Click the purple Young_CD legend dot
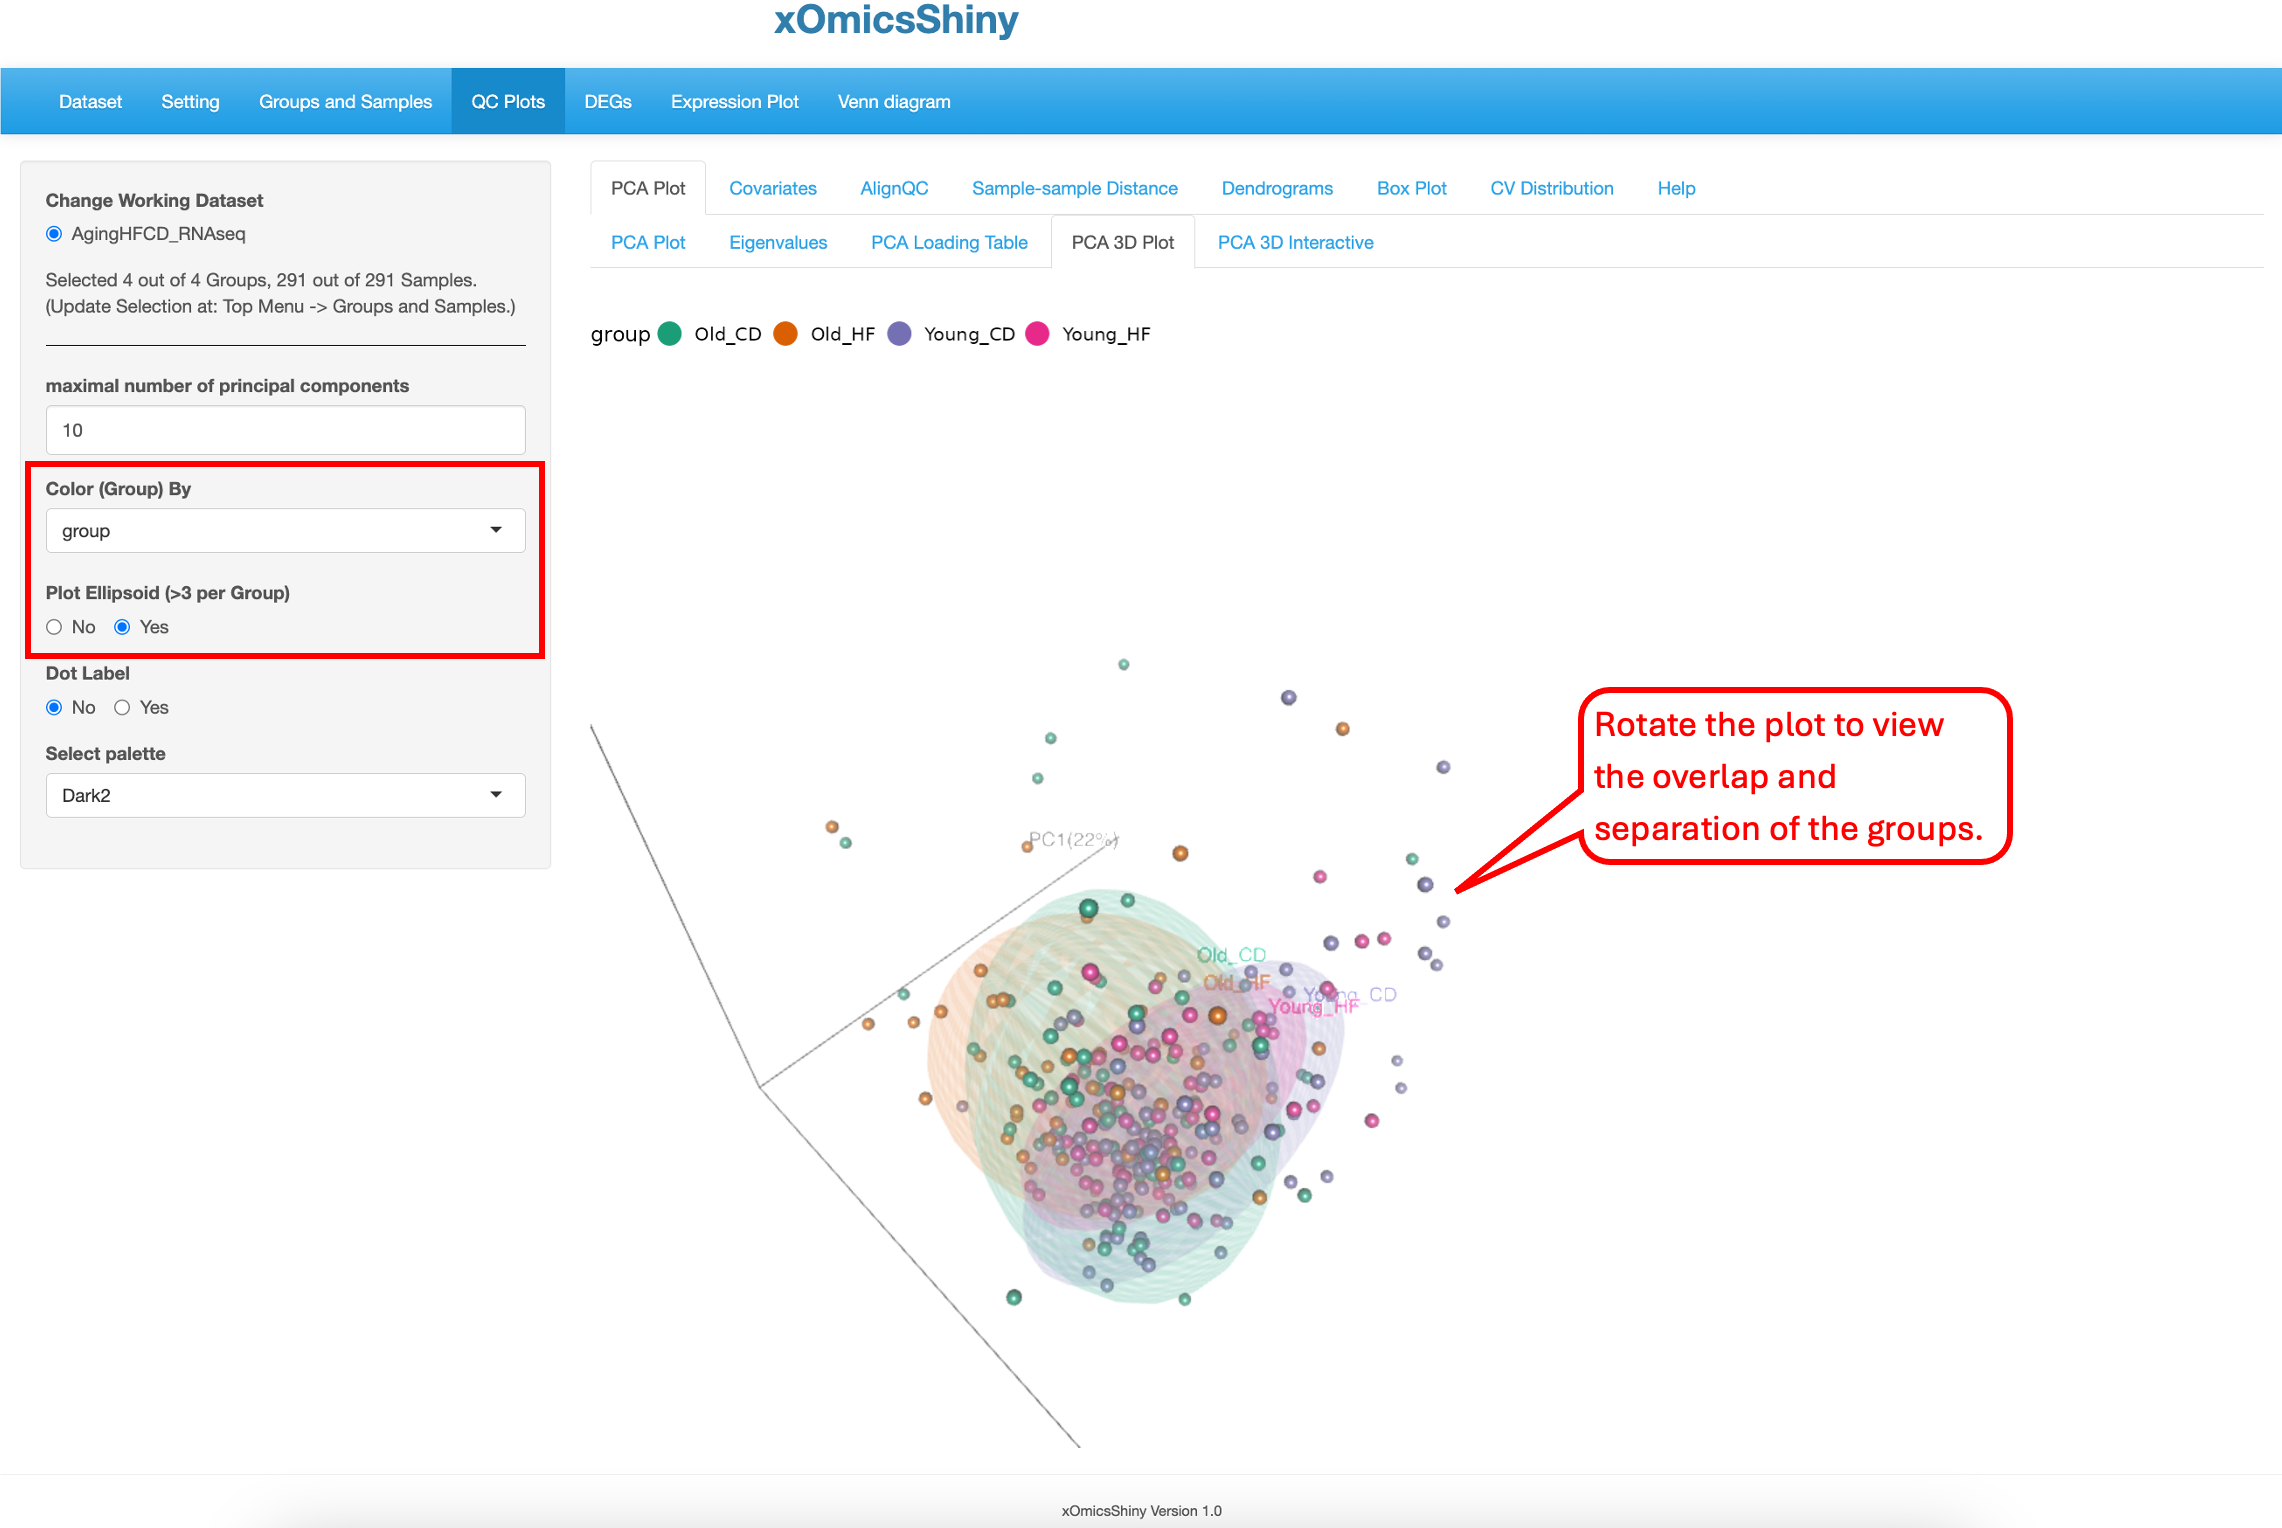2282x1528 pixels. [899, 334]
